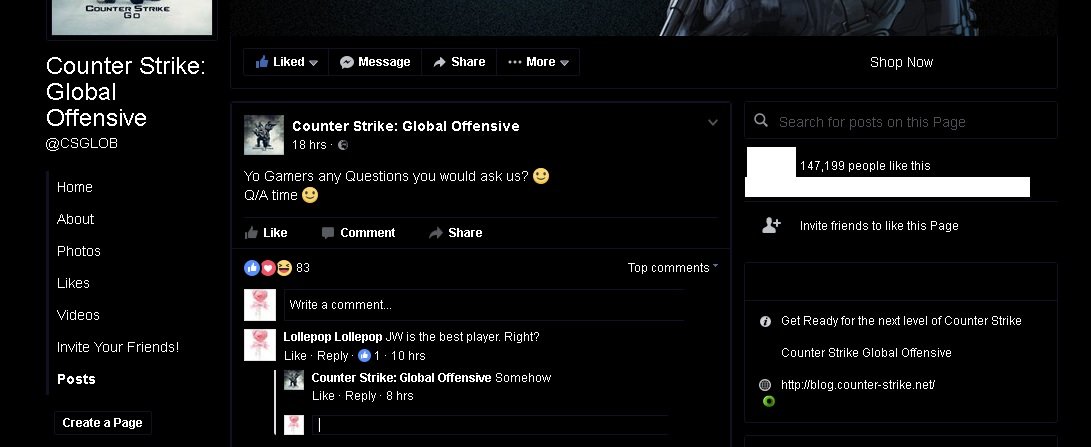Open Videos in the page menu
The width and height of the screenshot is (1091, 447).
pos(78,315)
